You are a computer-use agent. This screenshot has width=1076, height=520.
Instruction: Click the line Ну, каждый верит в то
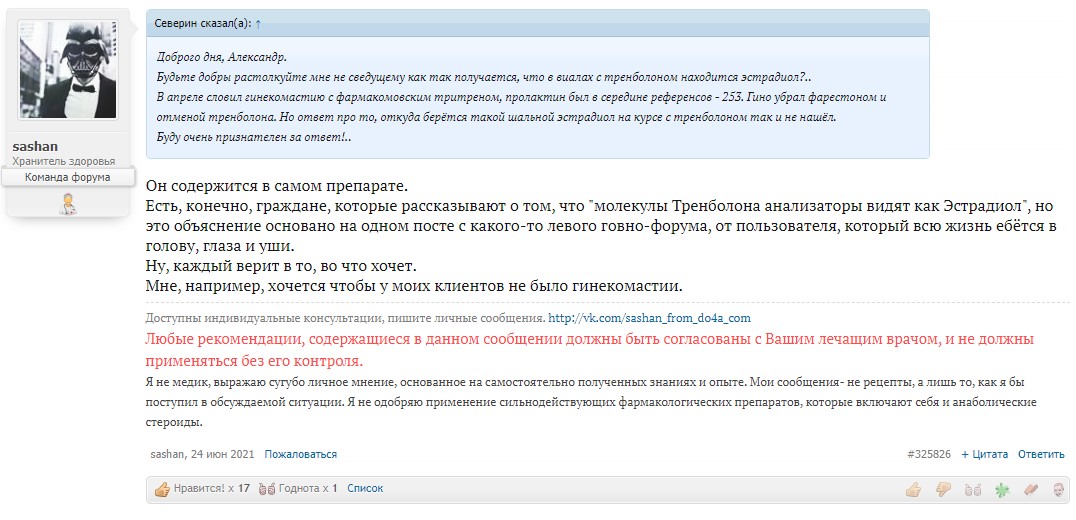tap(281, 265)
